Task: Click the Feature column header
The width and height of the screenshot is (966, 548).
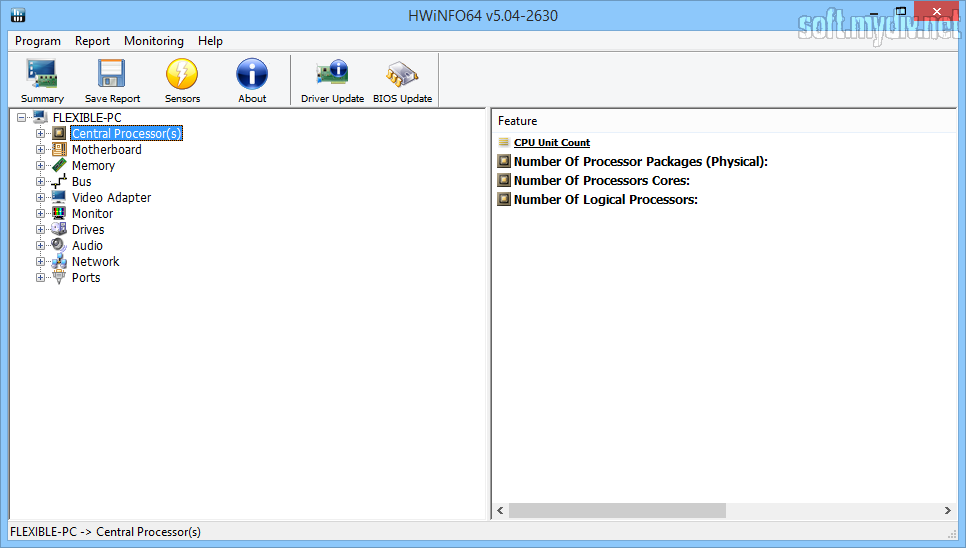Action: (x=724, y=121)
